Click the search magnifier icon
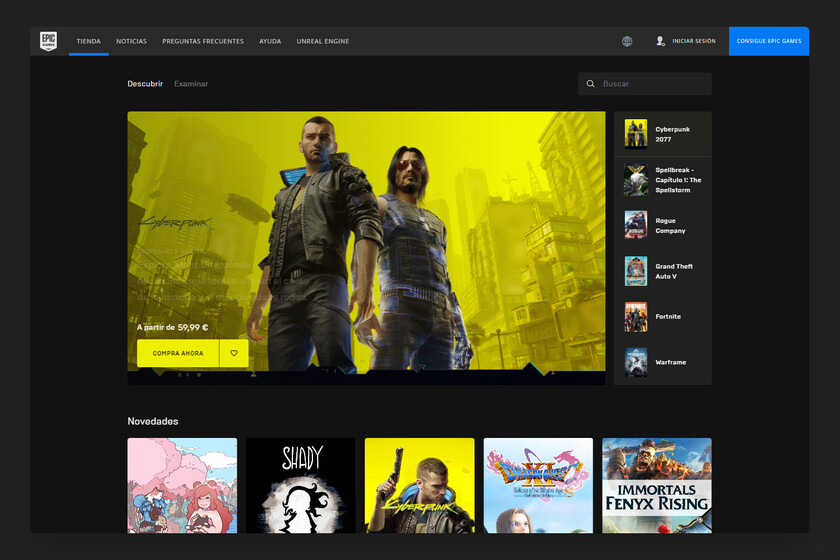Image resolution: width=840 pixels, height=560 pixels. (590, 84)
